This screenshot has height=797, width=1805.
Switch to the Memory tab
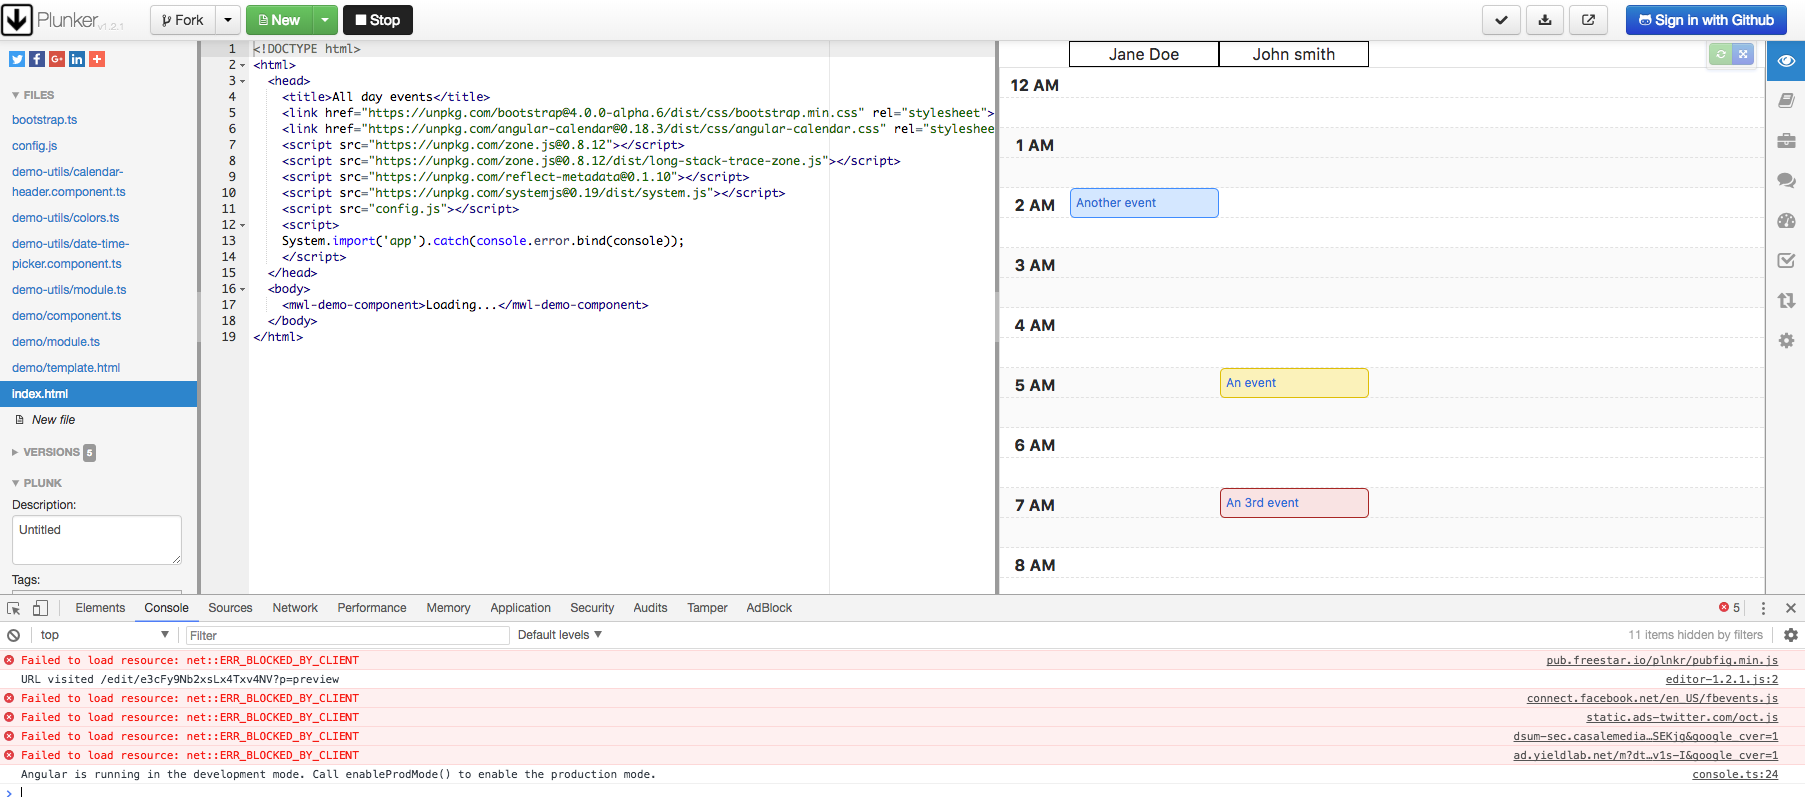tap(448, 608)
